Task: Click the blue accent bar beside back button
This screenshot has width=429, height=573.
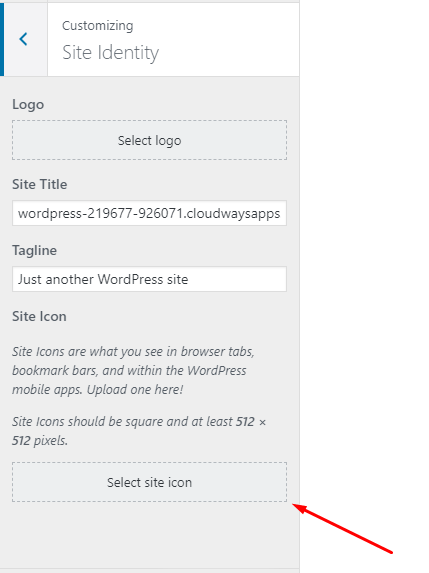Action: point(2,39)
